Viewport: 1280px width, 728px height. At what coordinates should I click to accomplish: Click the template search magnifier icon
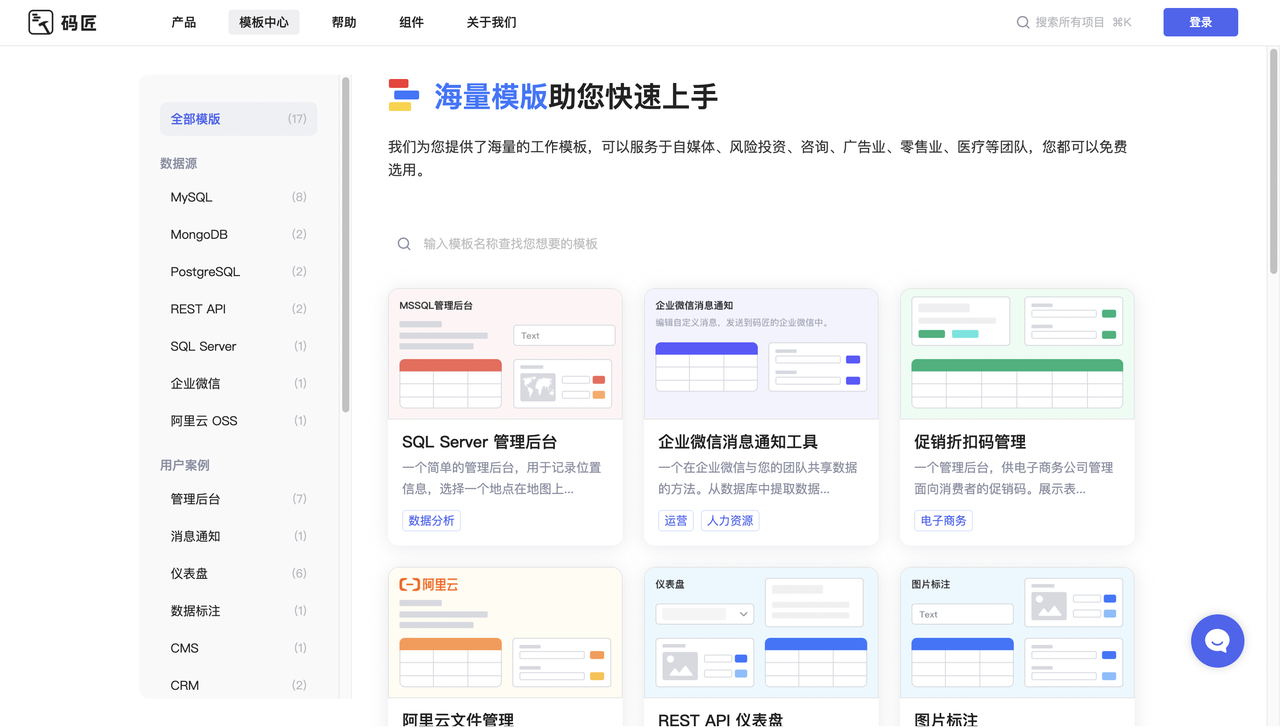click(x=404, y=244)
